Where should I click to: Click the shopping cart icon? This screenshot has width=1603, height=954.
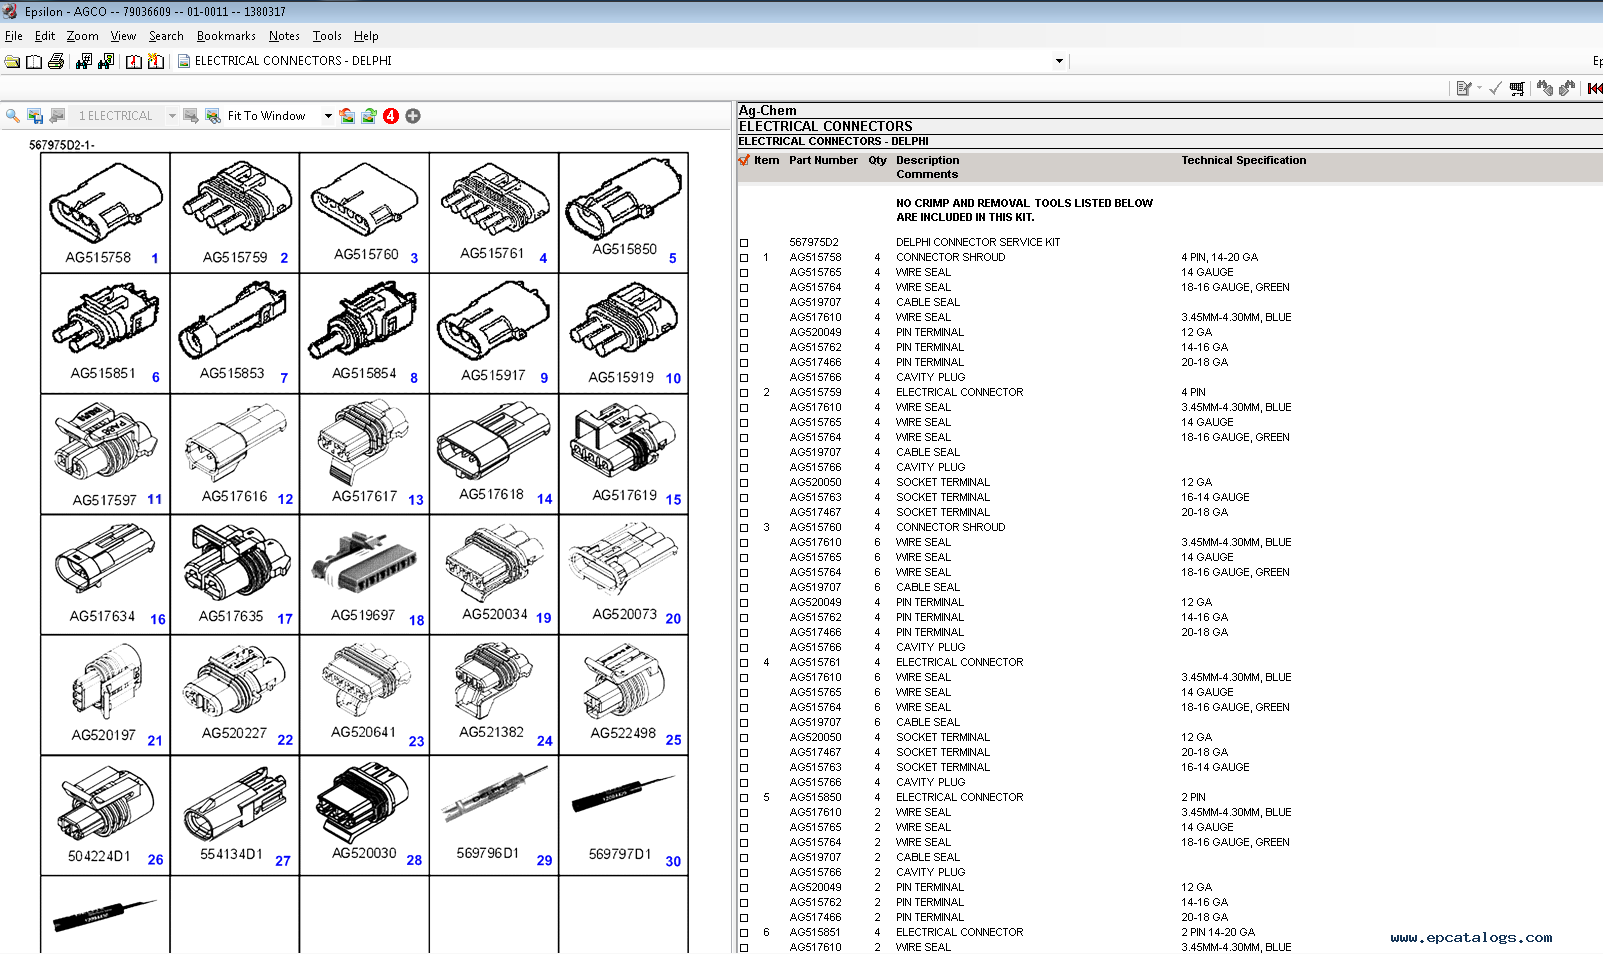pyautogui.click(x=1517, y=89)
